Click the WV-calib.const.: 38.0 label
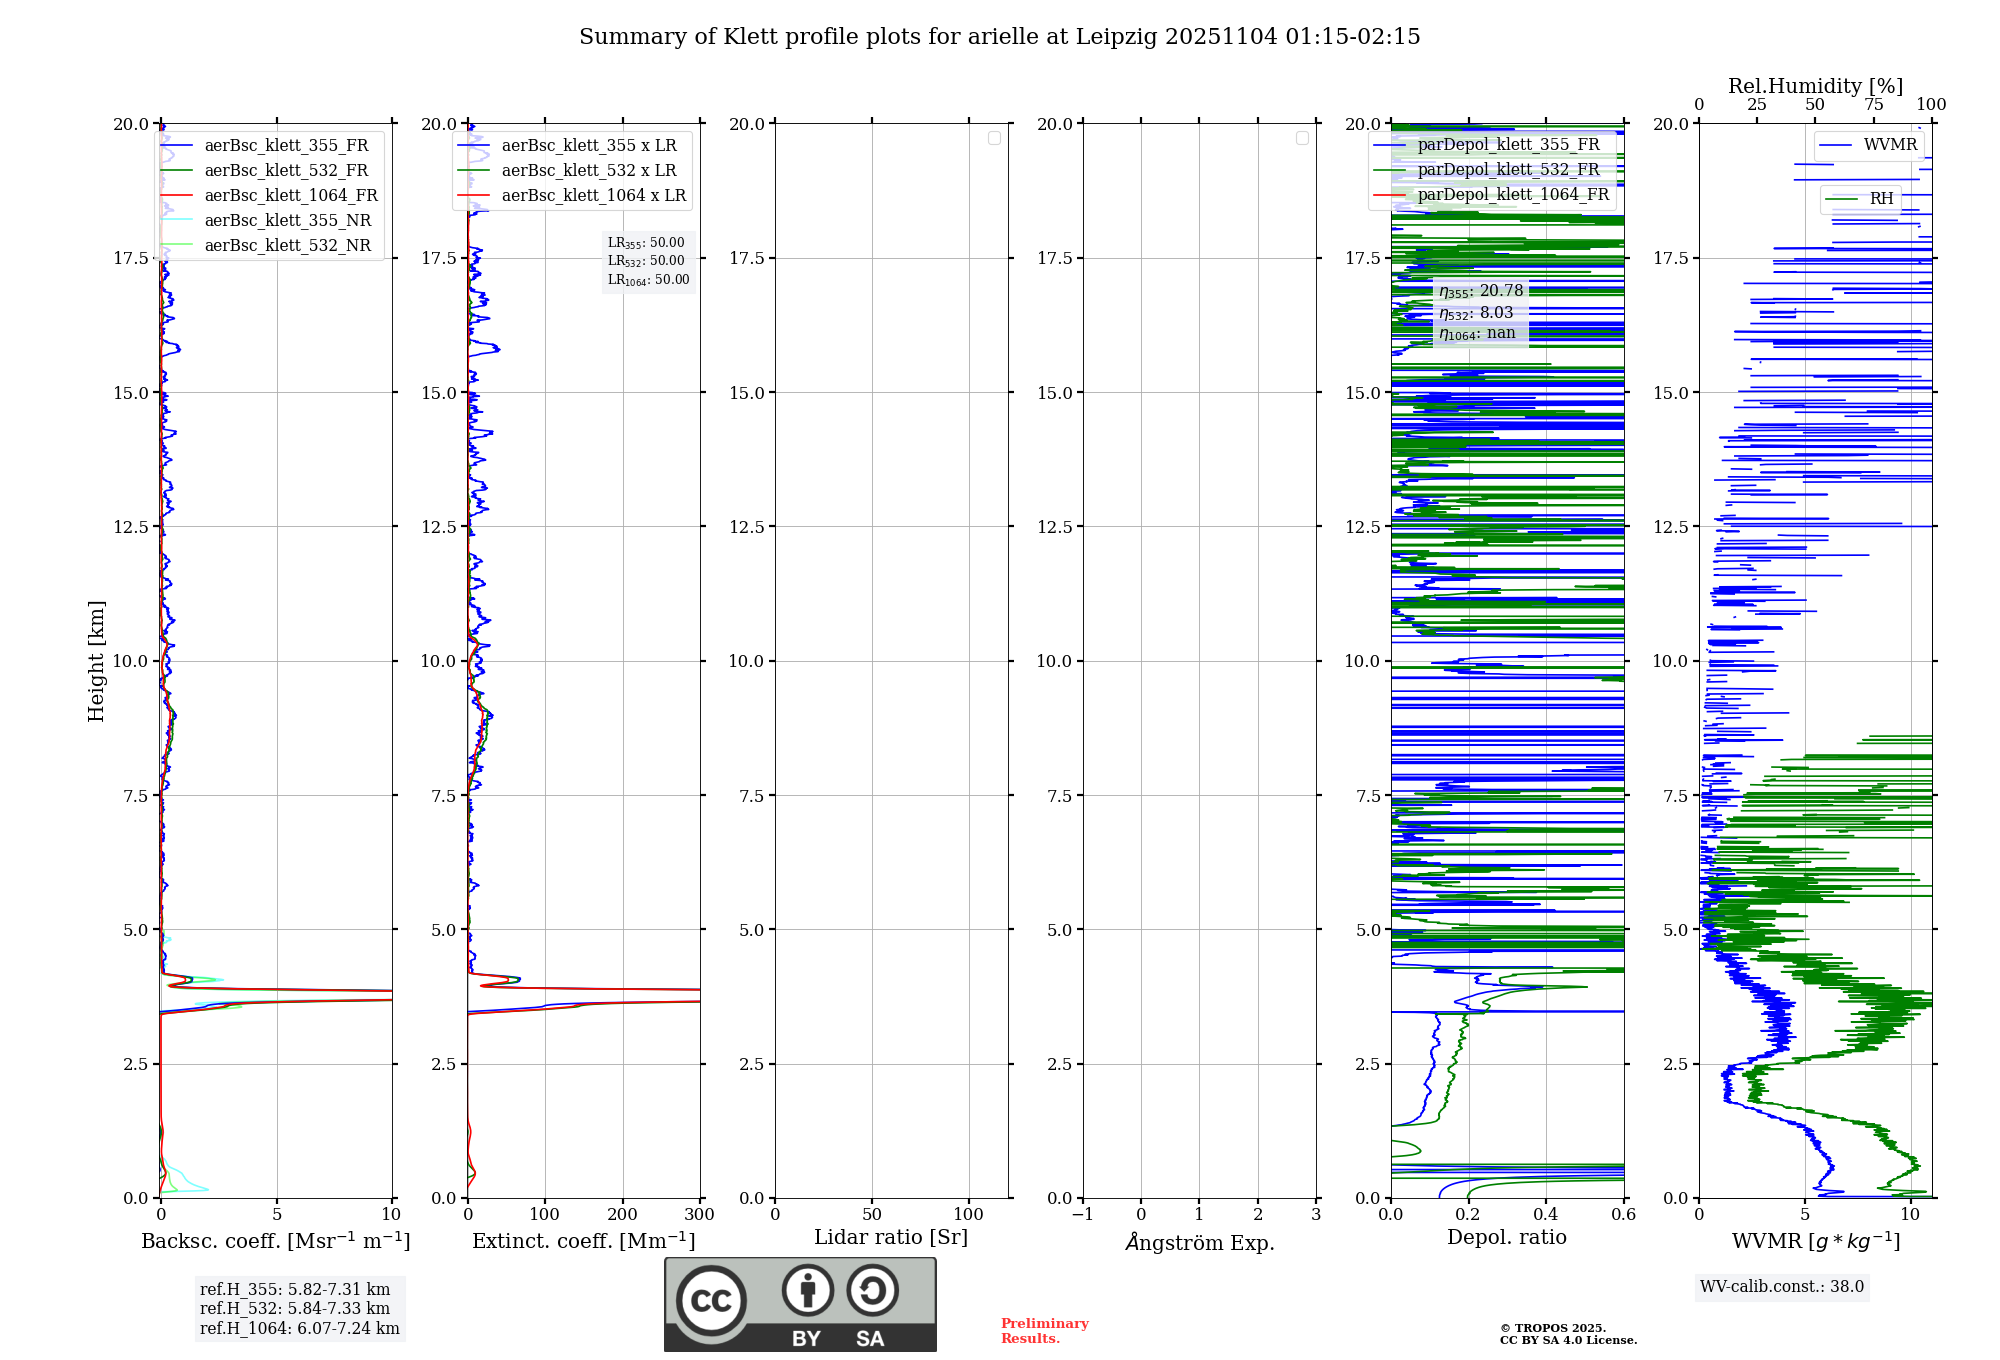 coord(1781,1287)
